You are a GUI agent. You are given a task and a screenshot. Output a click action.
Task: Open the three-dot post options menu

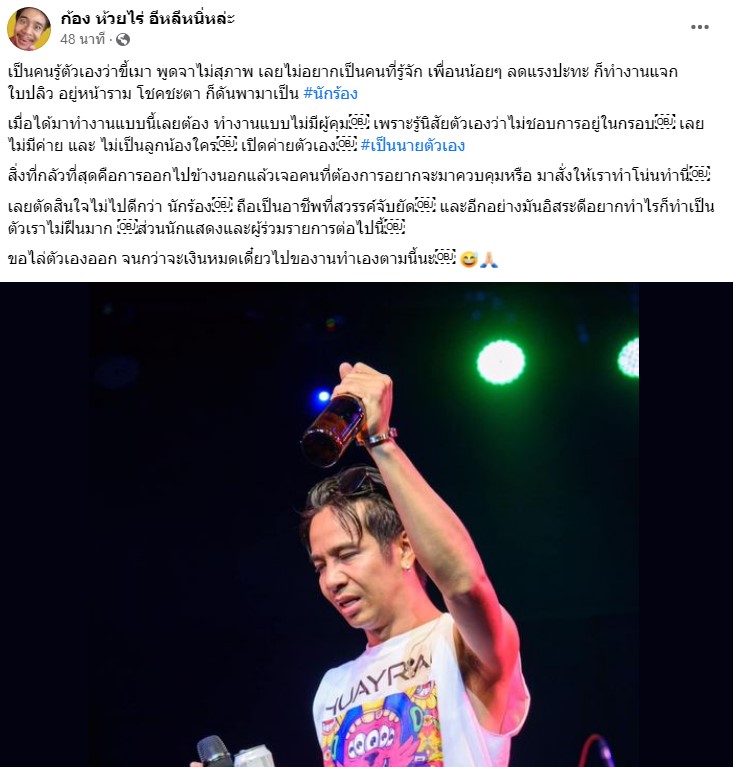(700, 27)
